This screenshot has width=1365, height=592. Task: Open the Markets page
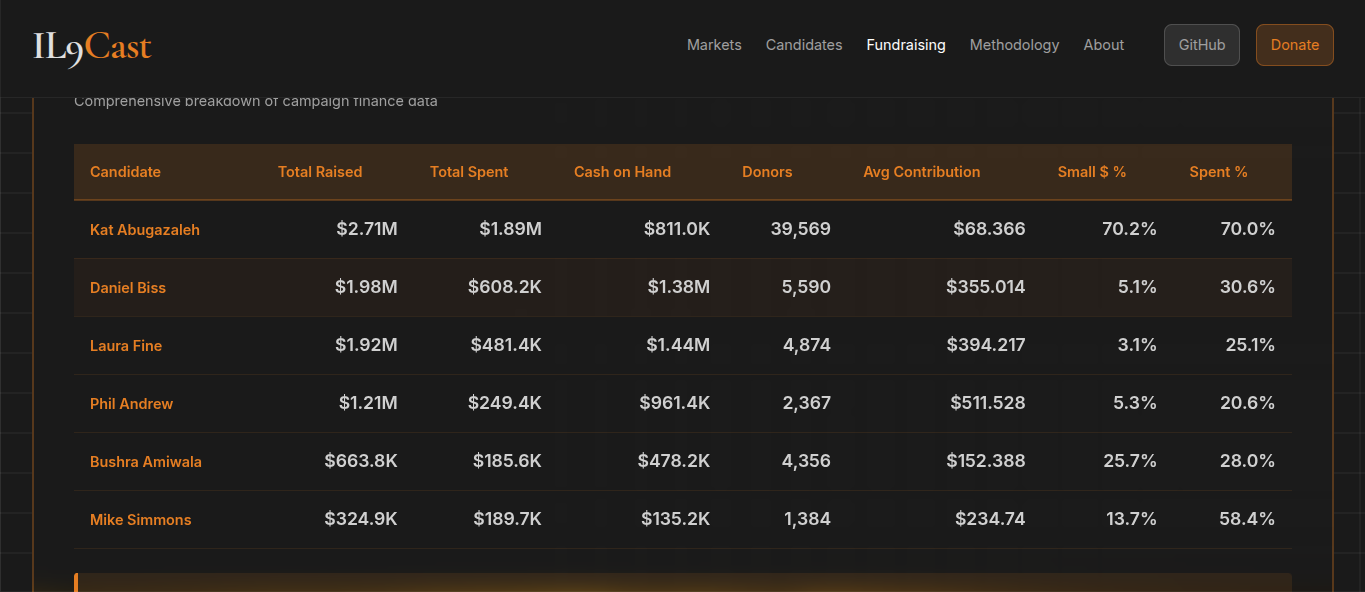[714, 45]
